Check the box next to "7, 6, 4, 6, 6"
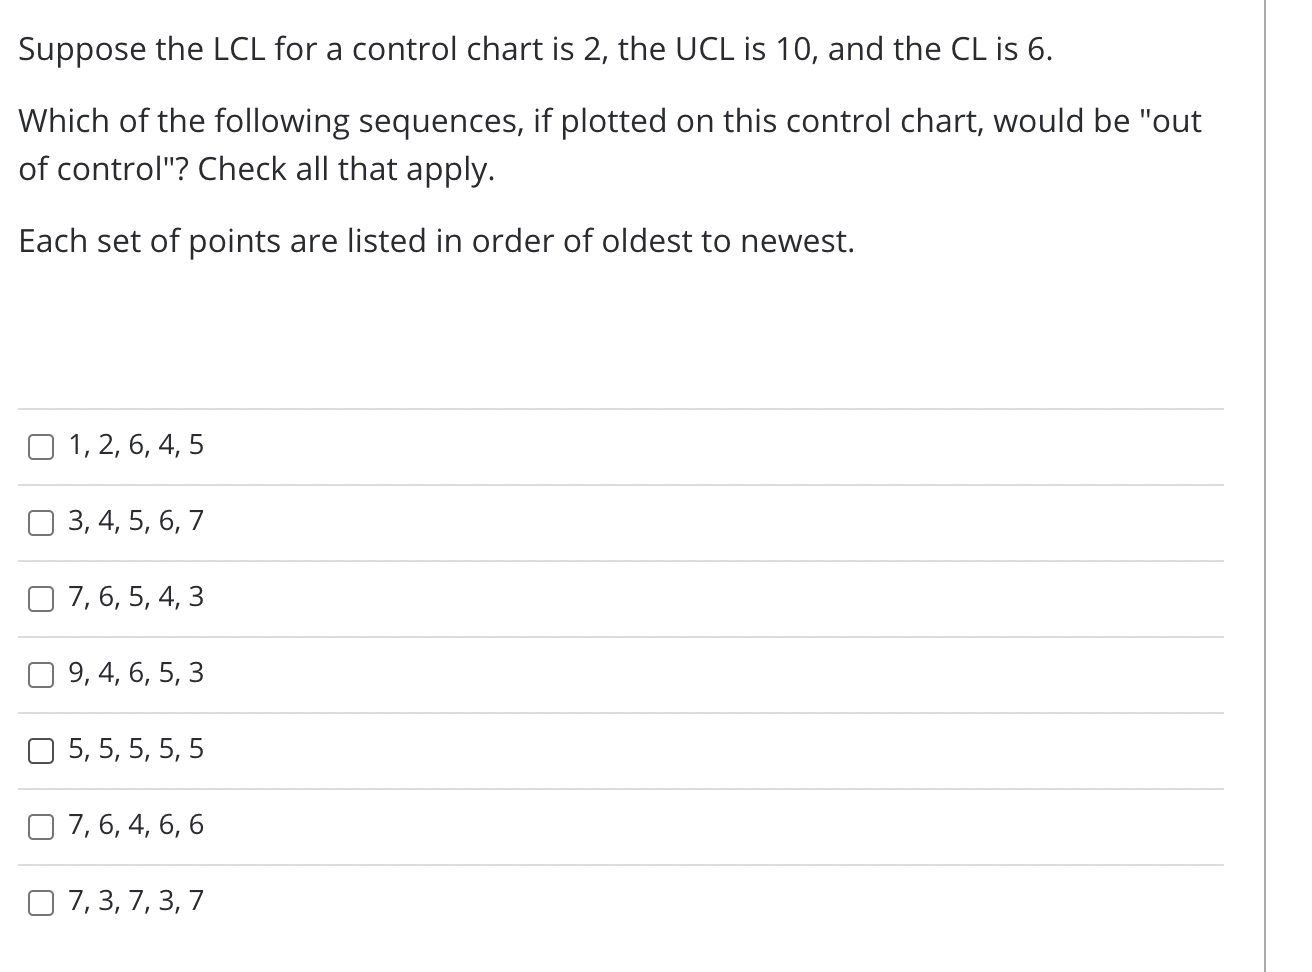This screenshot has width=1312, height=972. [40, 826]
